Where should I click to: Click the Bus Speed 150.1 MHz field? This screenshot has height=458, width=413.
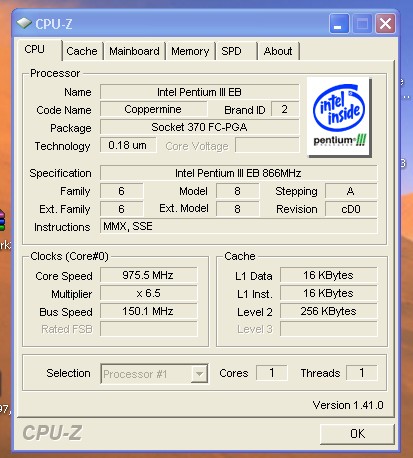(x=149, y=311)
